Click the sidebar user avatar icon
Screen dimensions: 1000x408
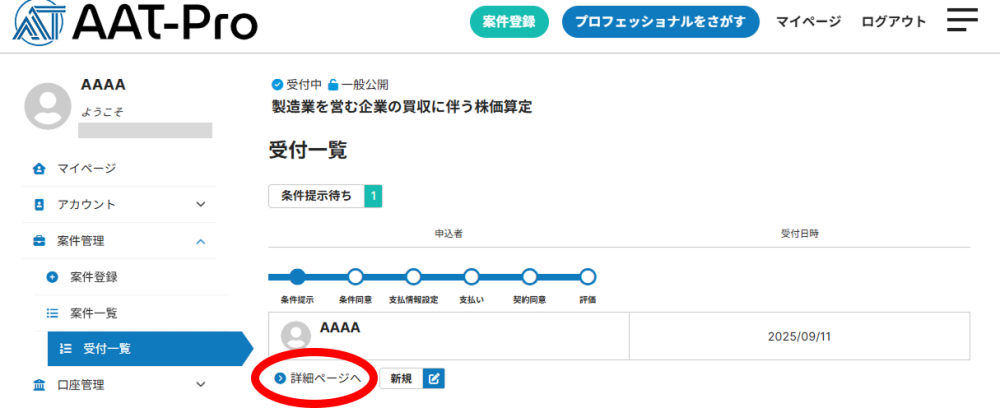pyautogui.click(x=48, y=104)
